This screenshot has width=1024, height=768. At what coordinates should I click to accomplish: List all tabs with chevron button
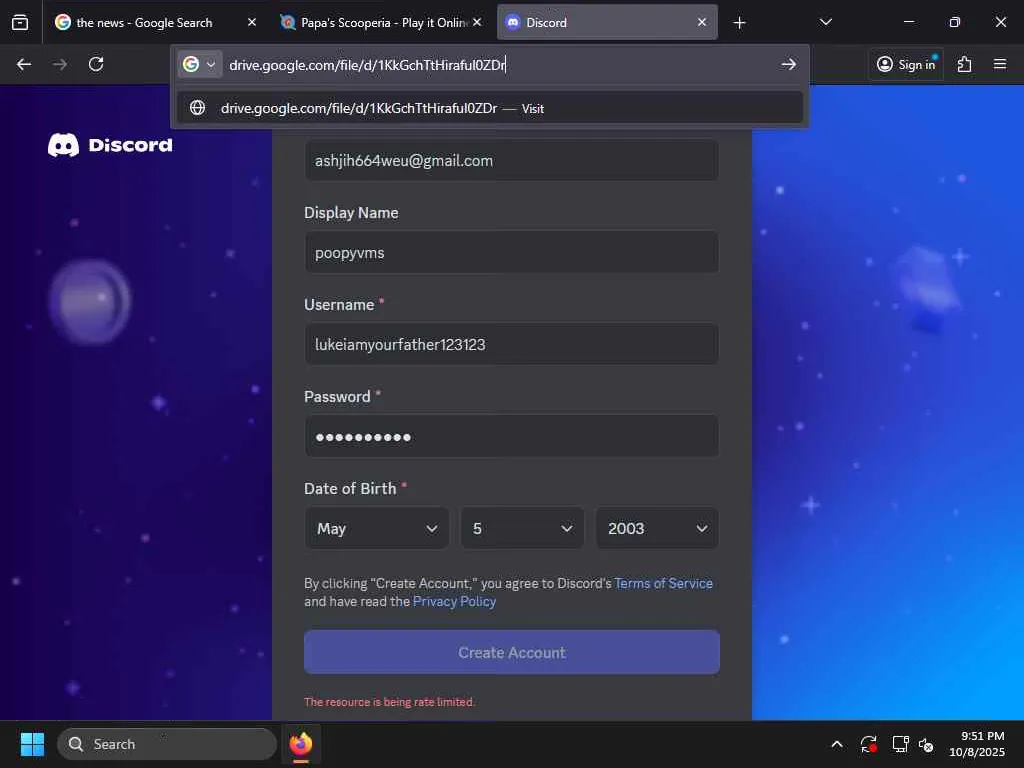(825, 22)
